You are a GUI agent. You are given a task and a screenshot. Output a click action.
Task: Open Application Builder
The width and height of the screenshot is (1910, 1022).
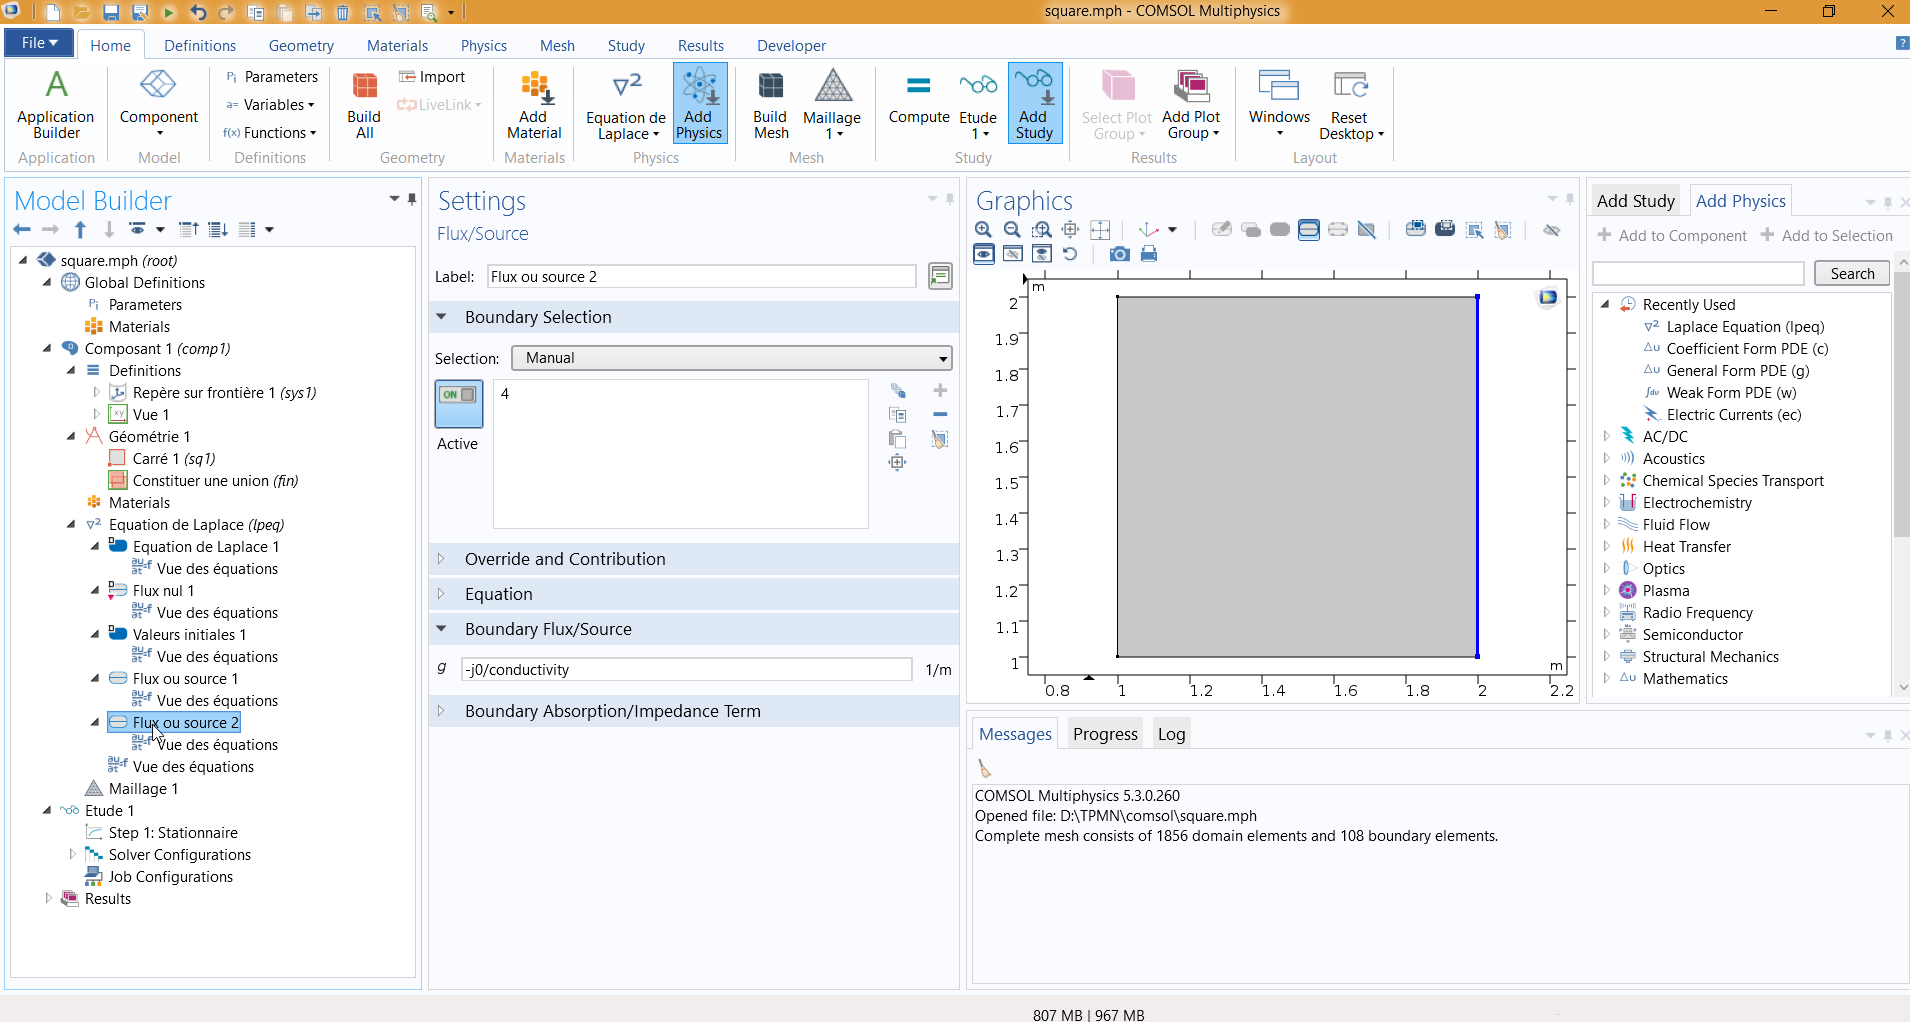click(56, 105)
